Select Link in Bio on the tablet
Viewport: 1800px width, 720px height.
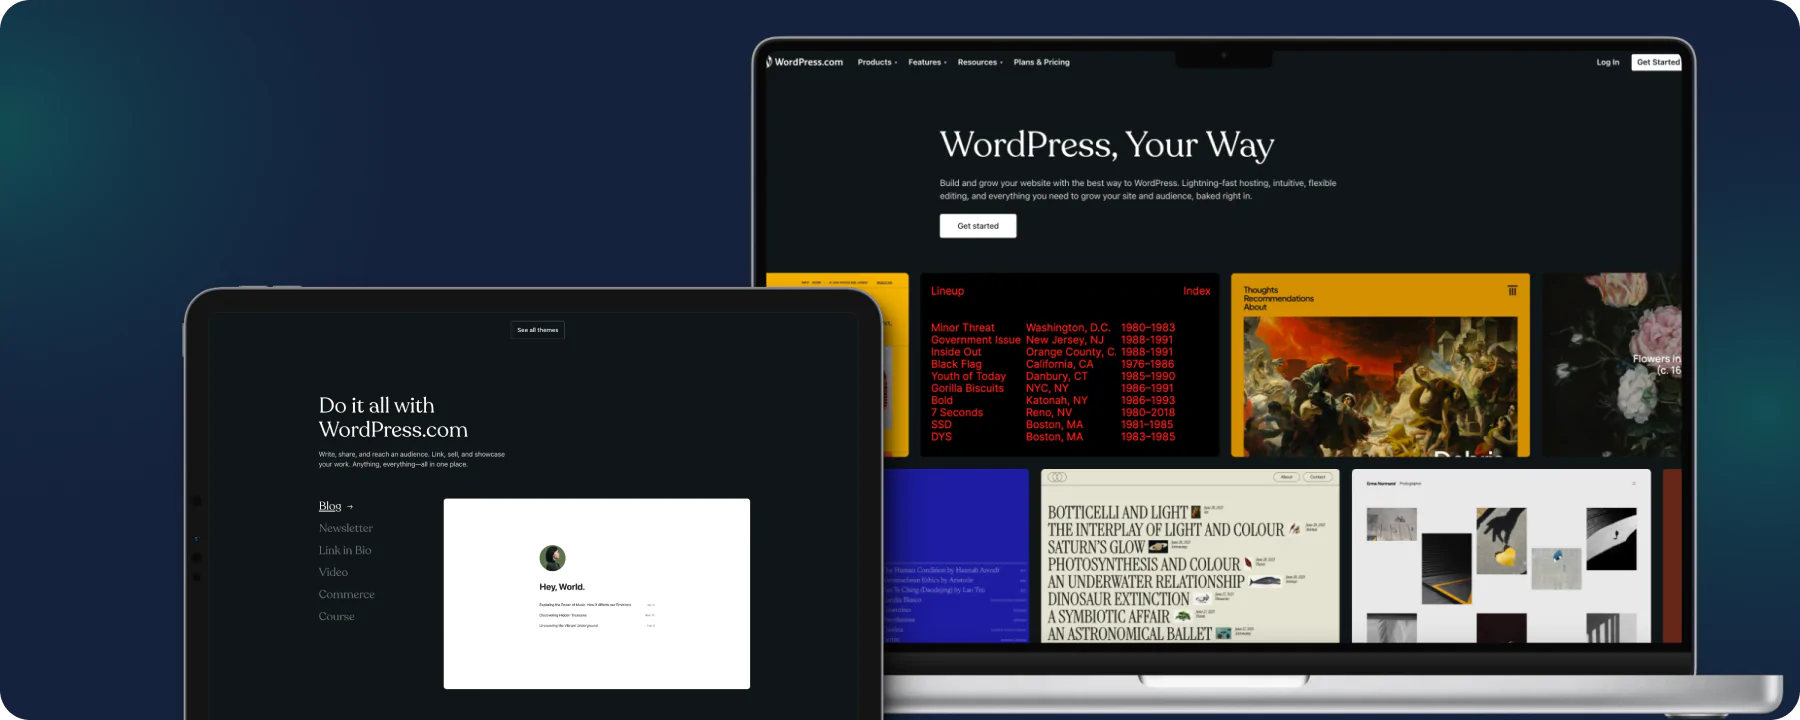pyautogui.click(x=345, y=550)
